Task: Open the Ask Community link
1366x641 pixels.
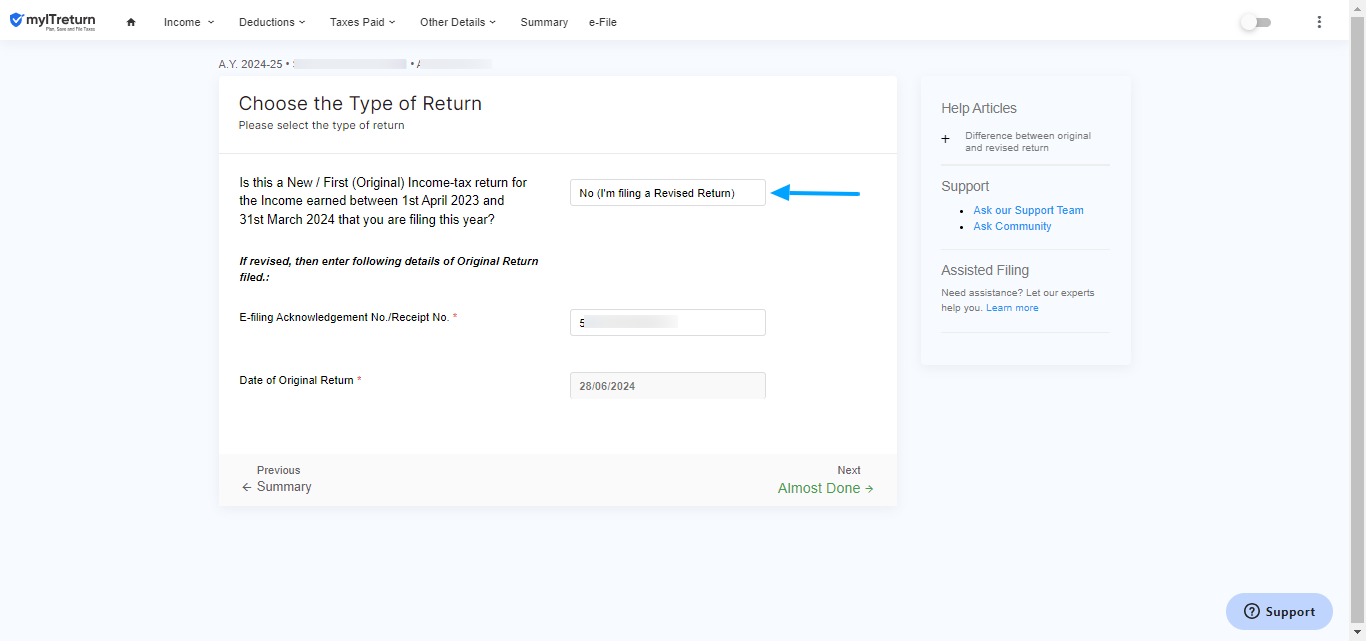Action: (x=1012, y=226)
